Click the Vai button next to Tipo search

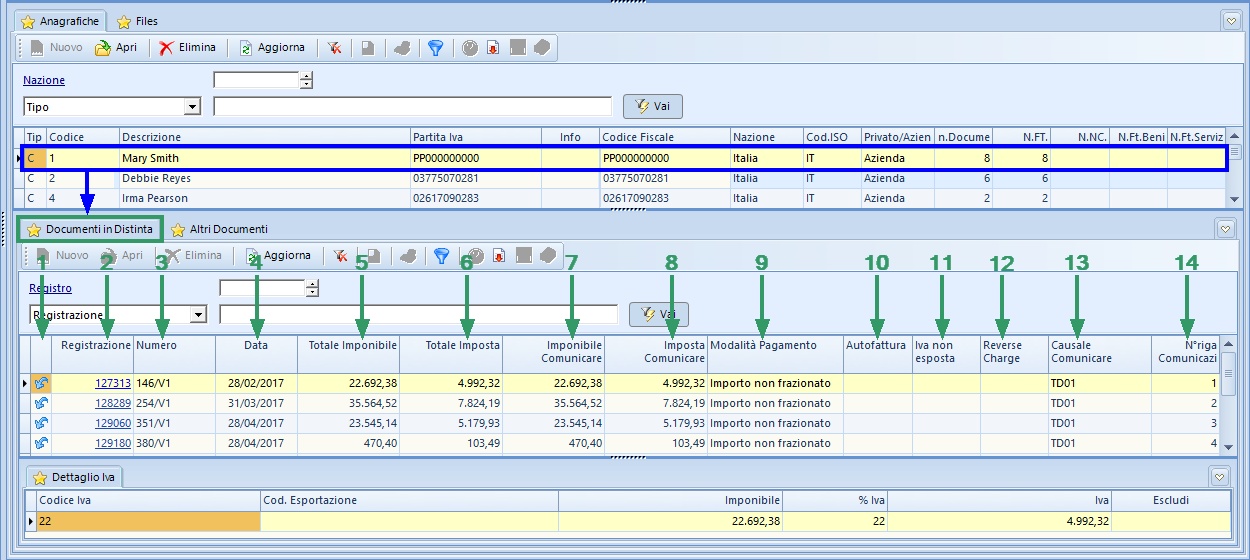coord(652,107)
